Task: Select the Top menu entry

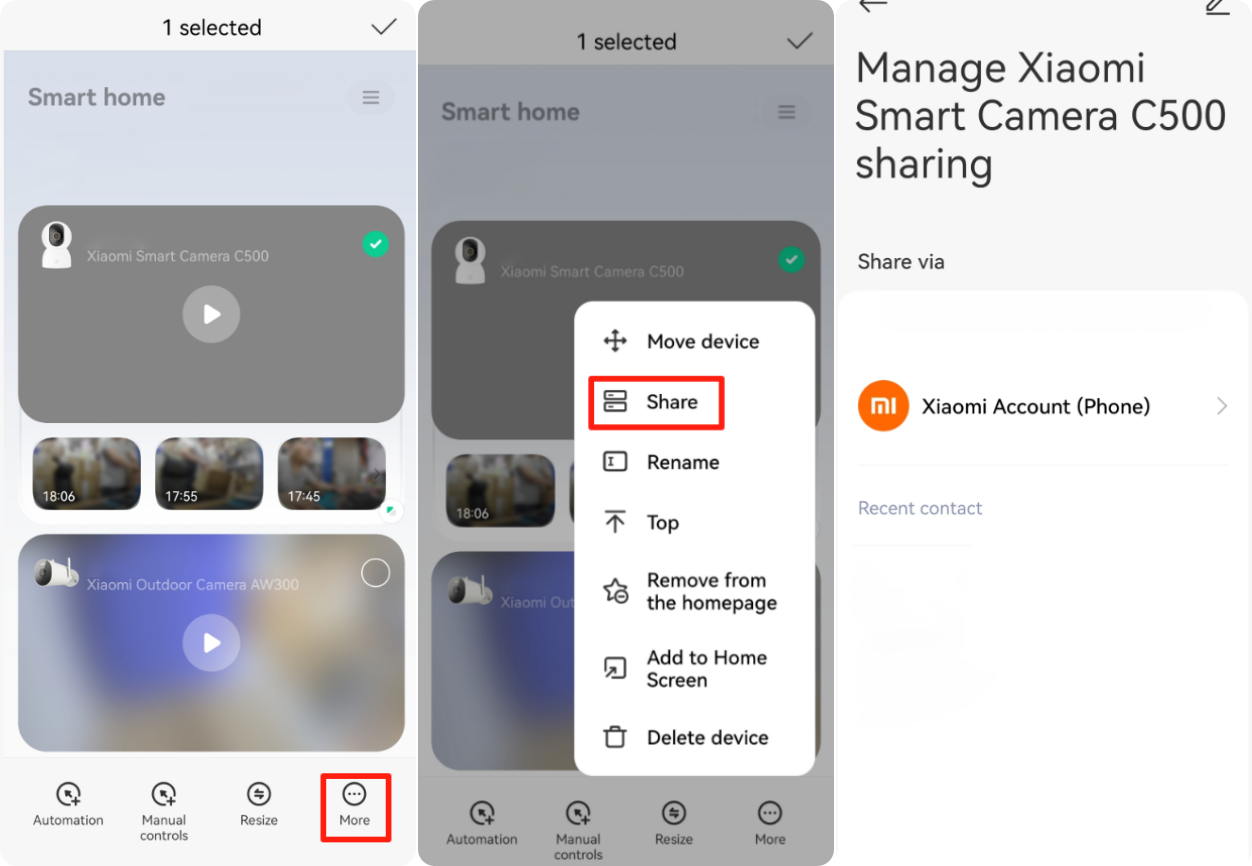Action: 661,523
